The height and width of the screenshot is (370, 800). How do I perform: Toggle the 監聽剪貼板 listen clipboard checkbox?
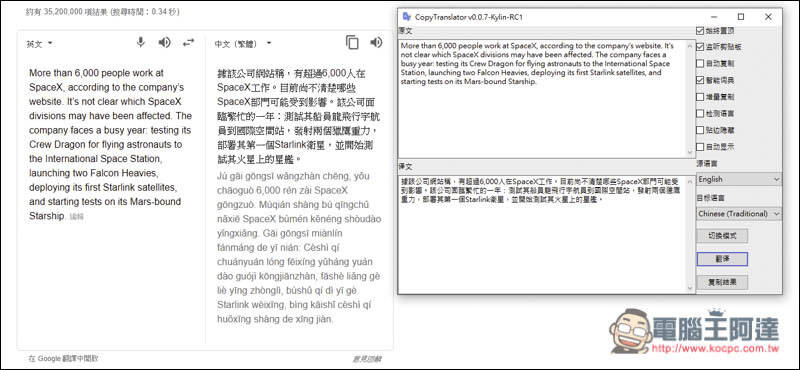click(699, 47)
